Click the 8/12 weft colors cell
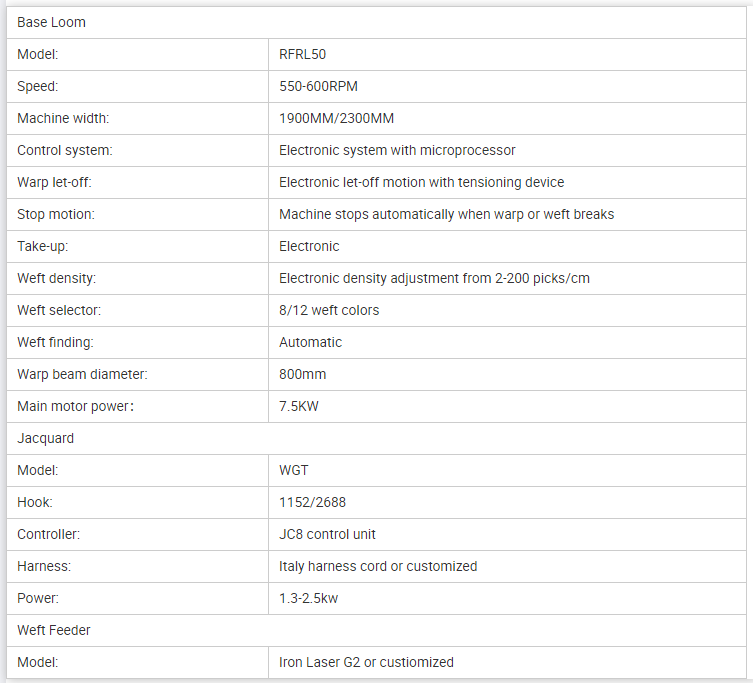This screenshot has width=753, height=683. point(507,310)
